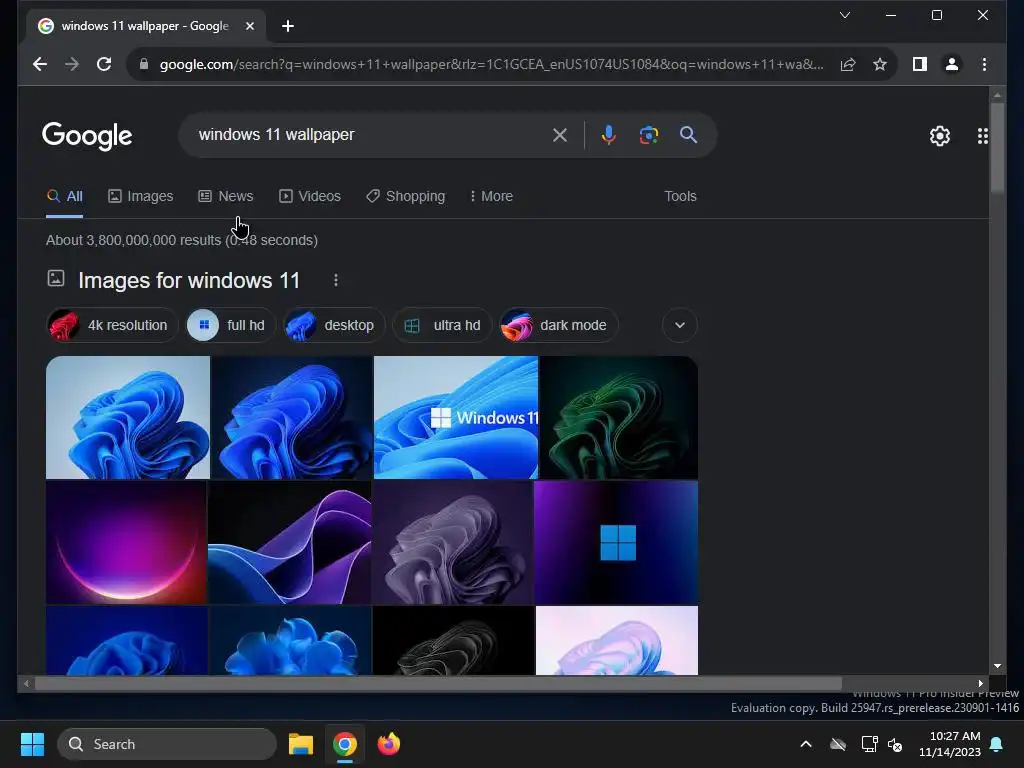Click the scrollbar down arrow
Screen dimensions: 1024x768
tap(997, 666)
